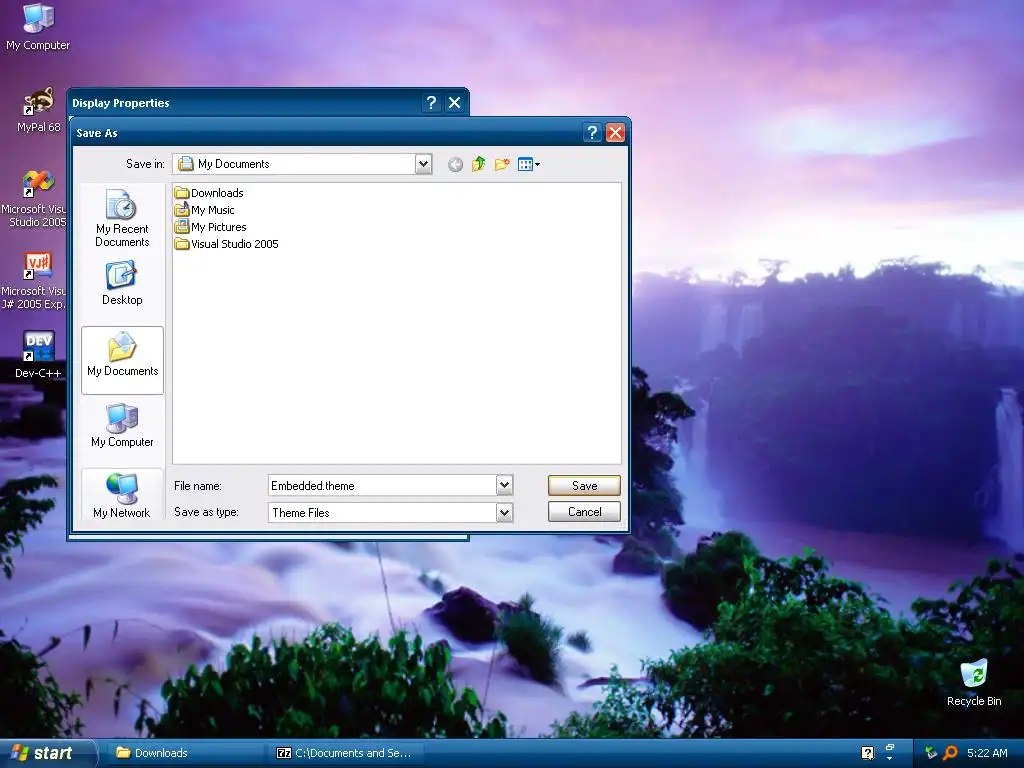Click the orange magnifier tray icon
Viewport: 1024px width, 768px height.
coord(950,753)
